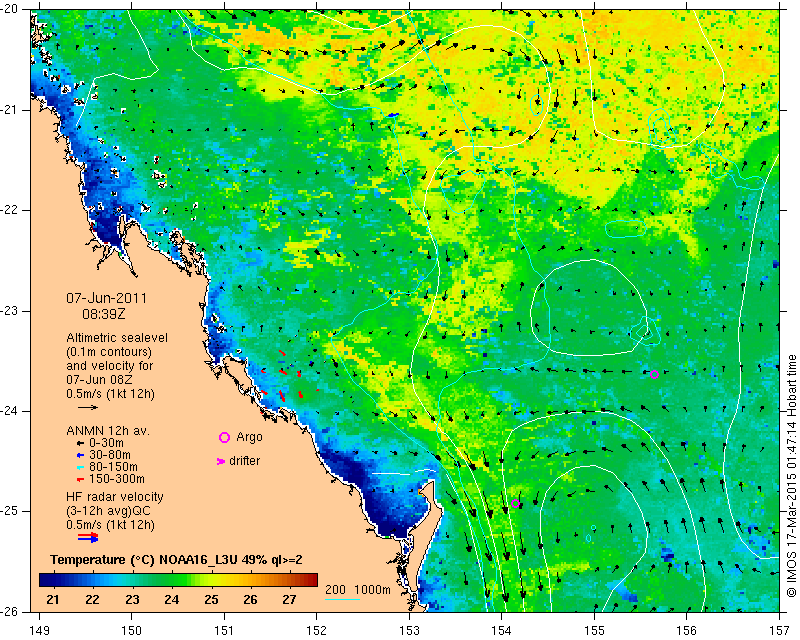The image size is (800, 640).
Task: Click the latitude axis label -25
Action: pos(9,511)
